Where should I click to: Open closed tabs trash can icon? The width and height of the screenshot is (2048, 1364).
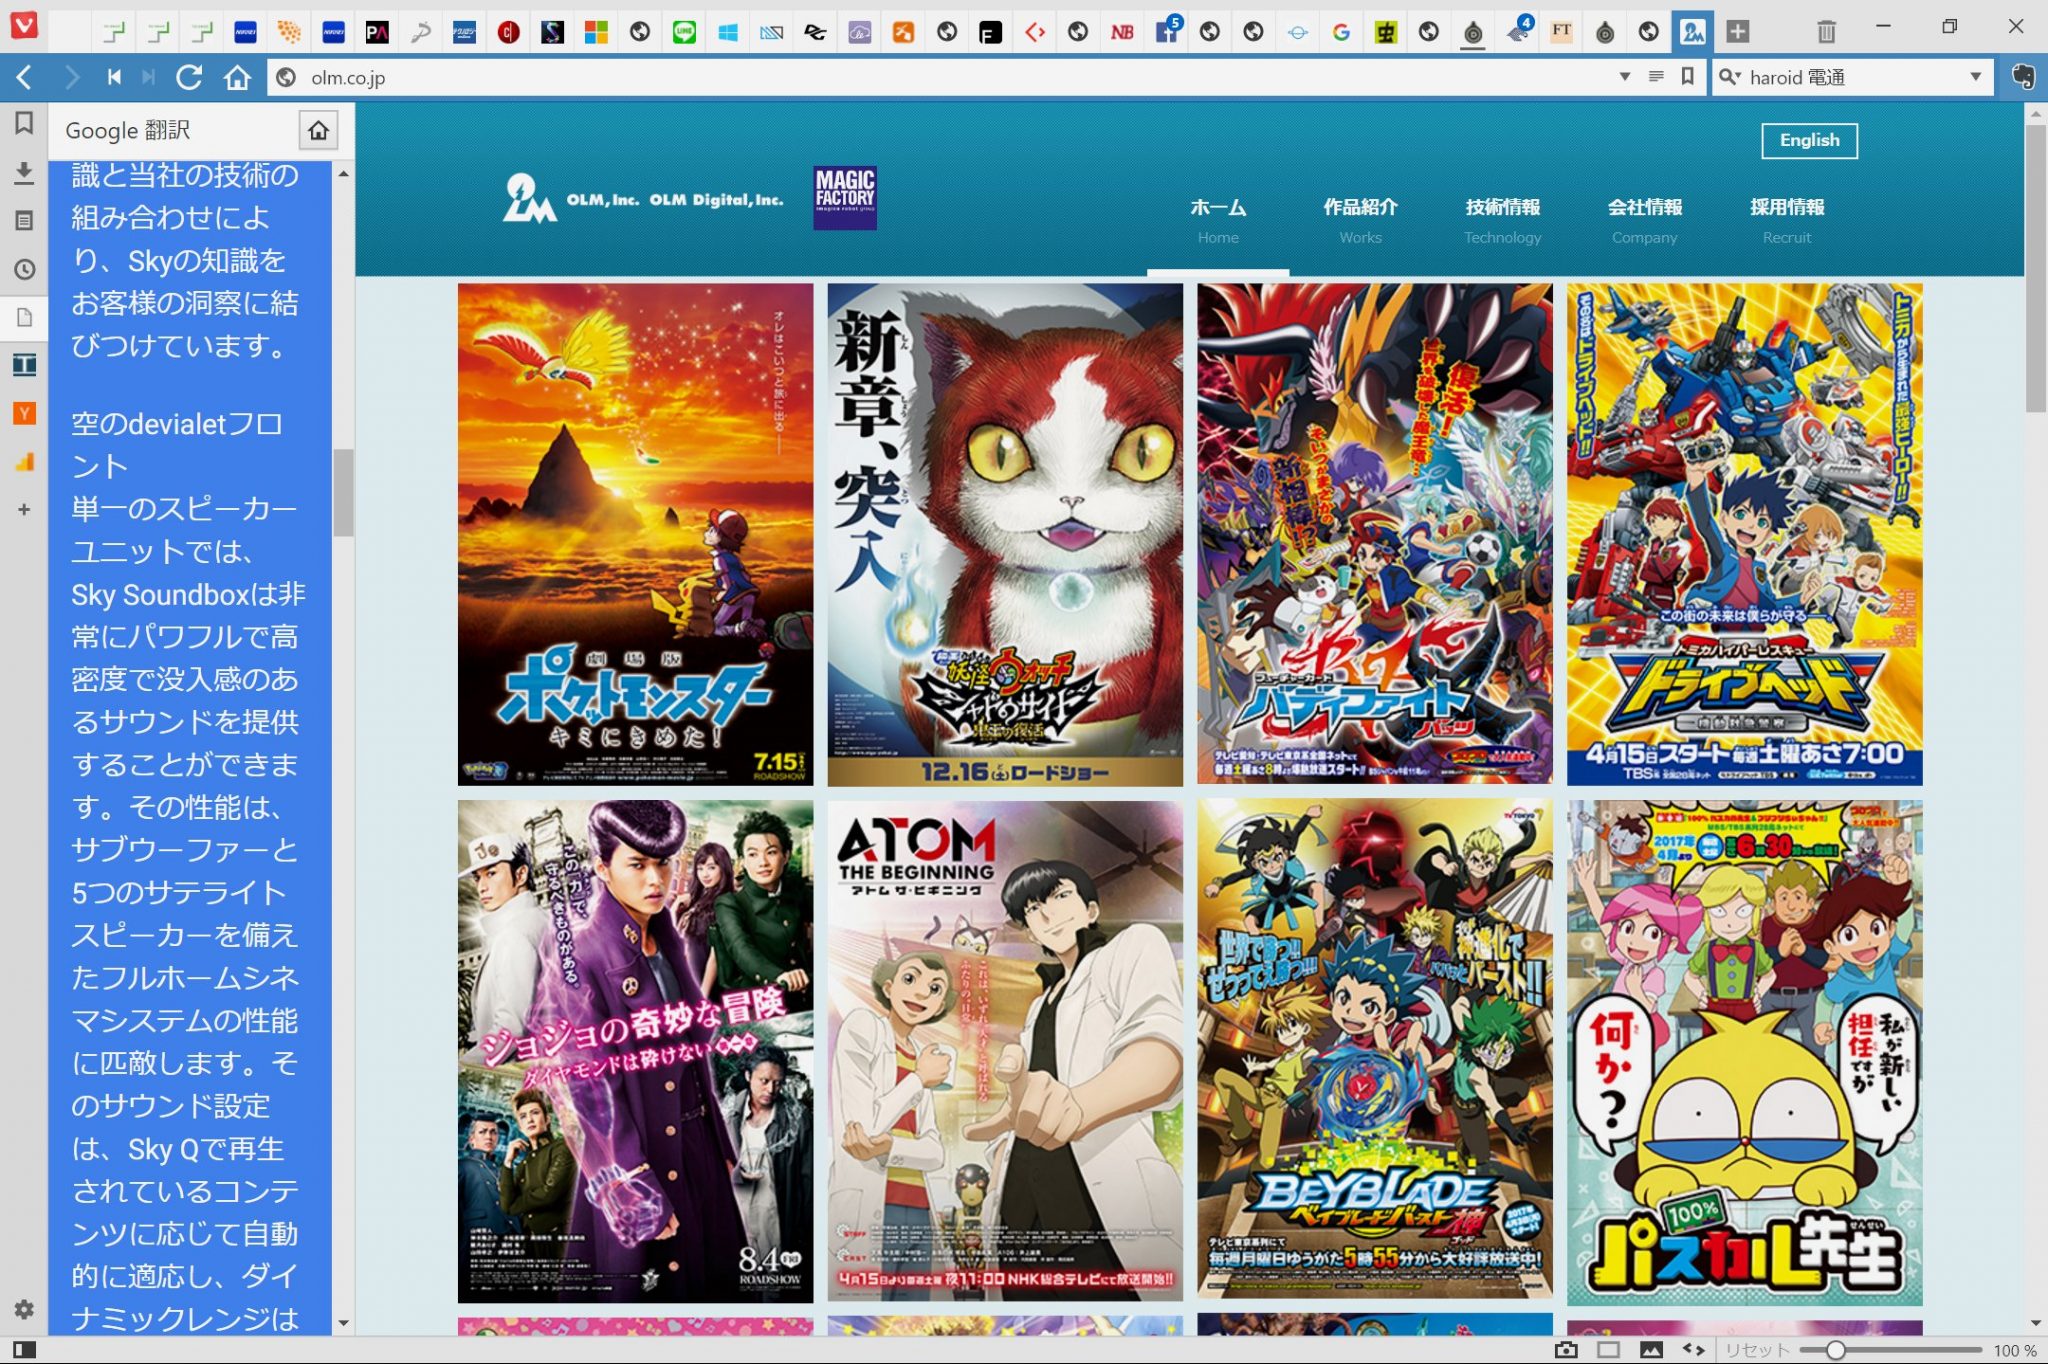click(x=1826, y=31)
